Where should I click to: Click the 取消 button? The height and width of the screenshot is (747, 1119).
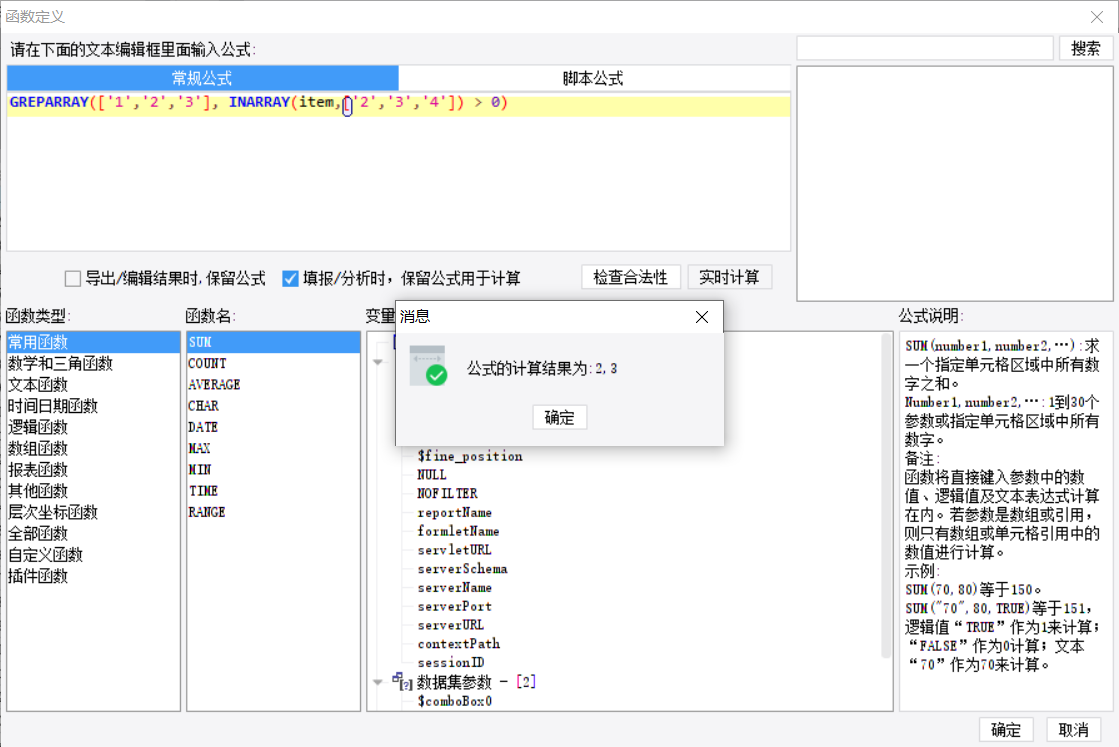[1073, 730]
